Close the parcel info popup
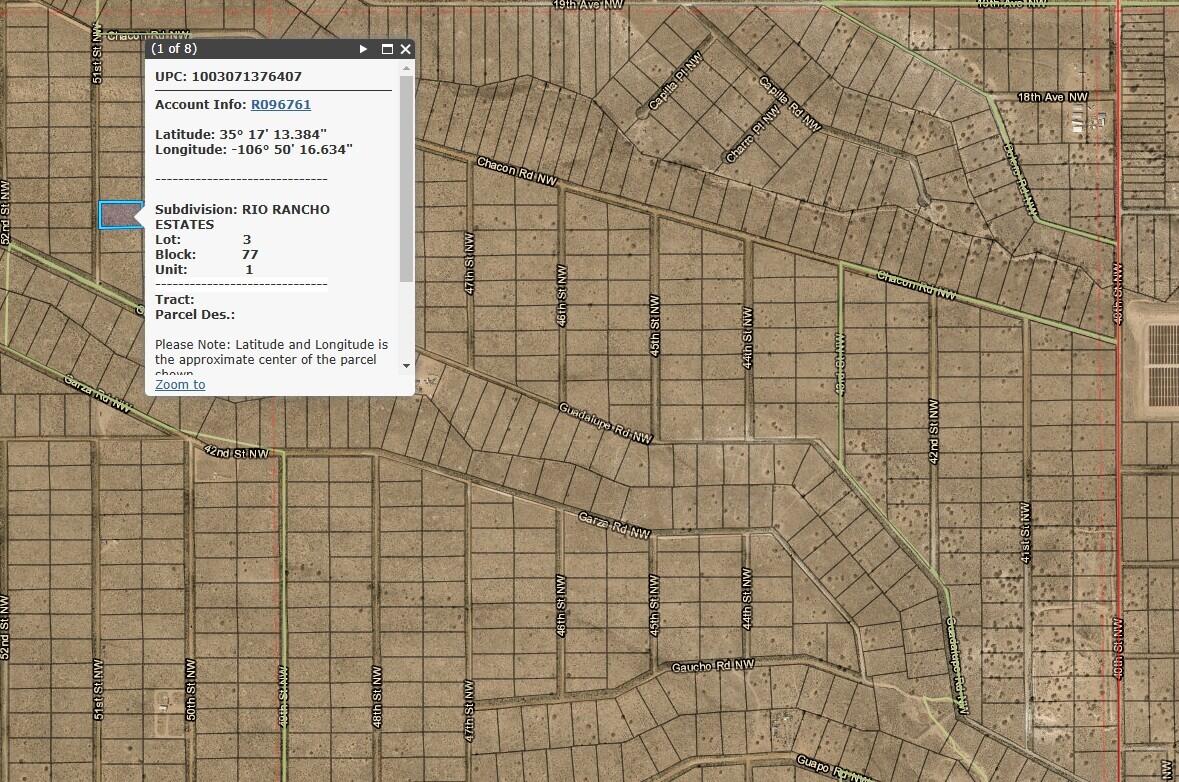The image size is (1179, 782). point(405,49)
